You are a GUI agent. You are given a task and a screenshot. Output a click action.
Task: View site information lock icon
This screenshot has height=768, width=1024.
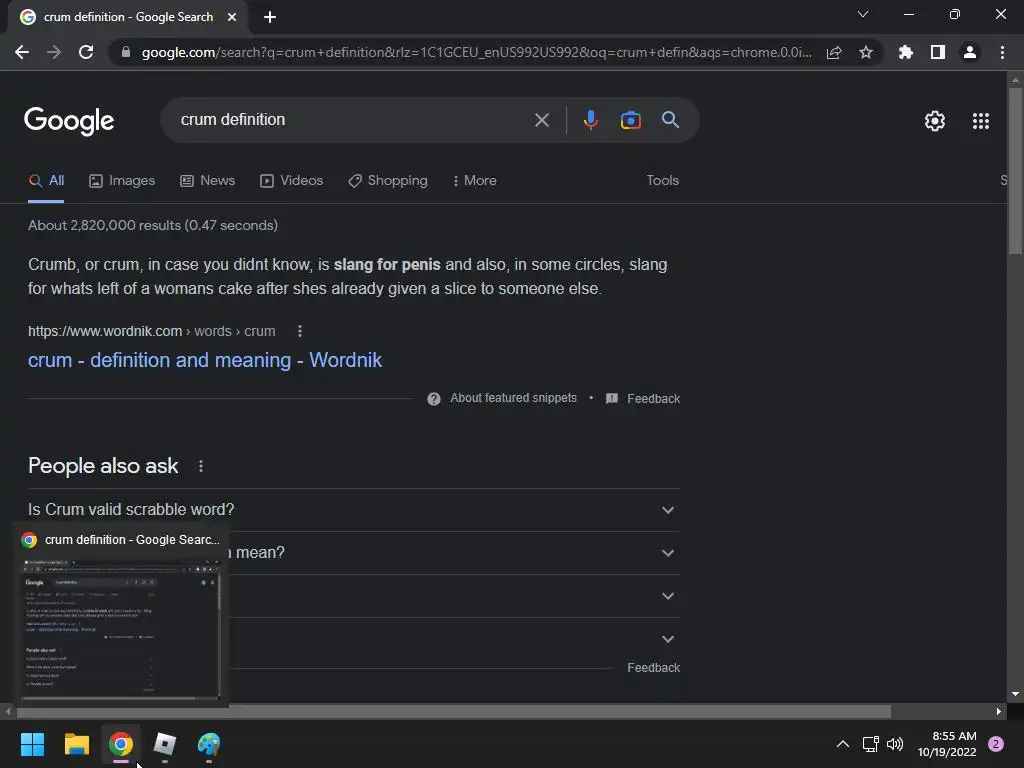(x=126, y=52)
